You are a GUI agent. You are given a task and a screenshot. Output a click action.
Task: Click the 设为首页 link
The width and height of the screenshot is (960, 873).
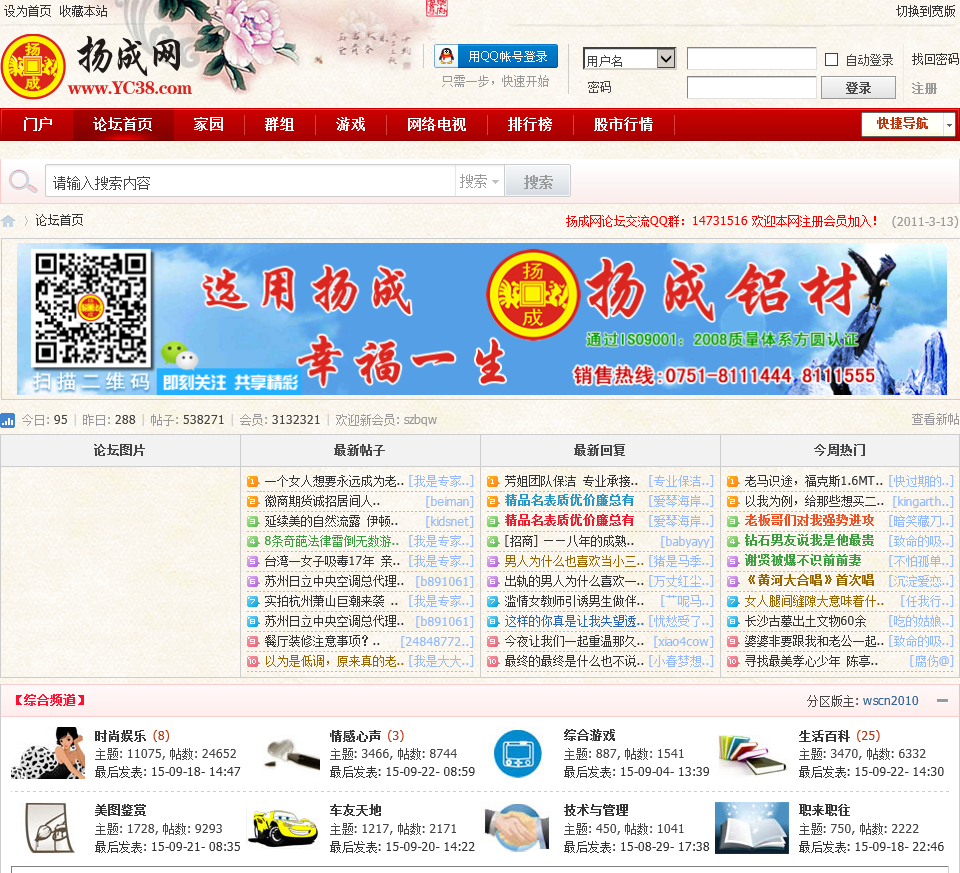pos(28,11)
